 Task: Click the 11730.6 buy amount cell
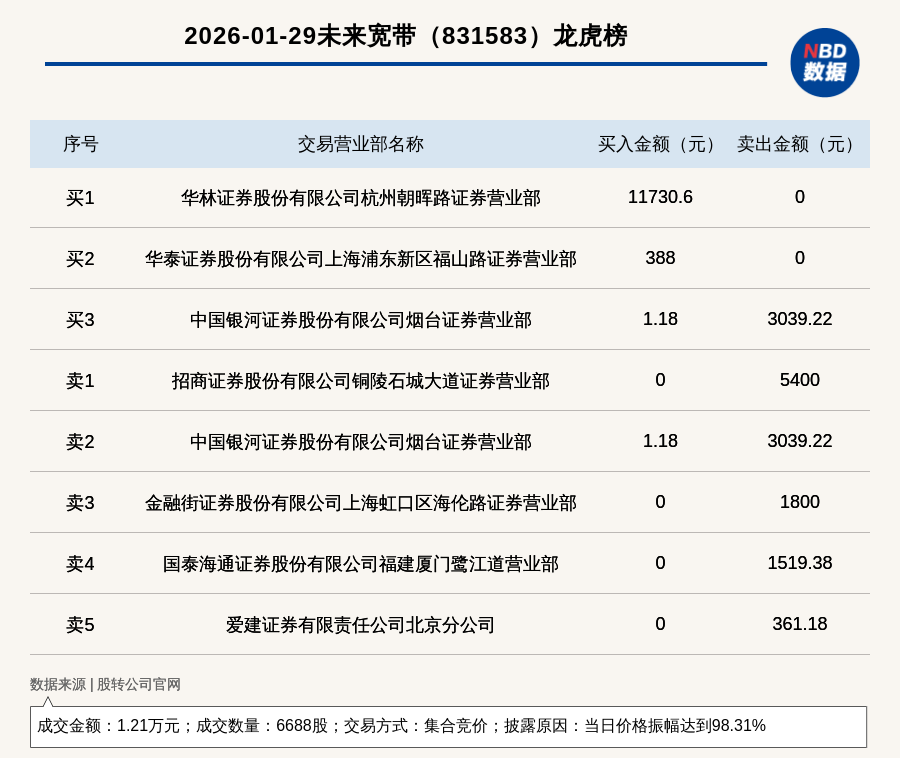[660, 197]
